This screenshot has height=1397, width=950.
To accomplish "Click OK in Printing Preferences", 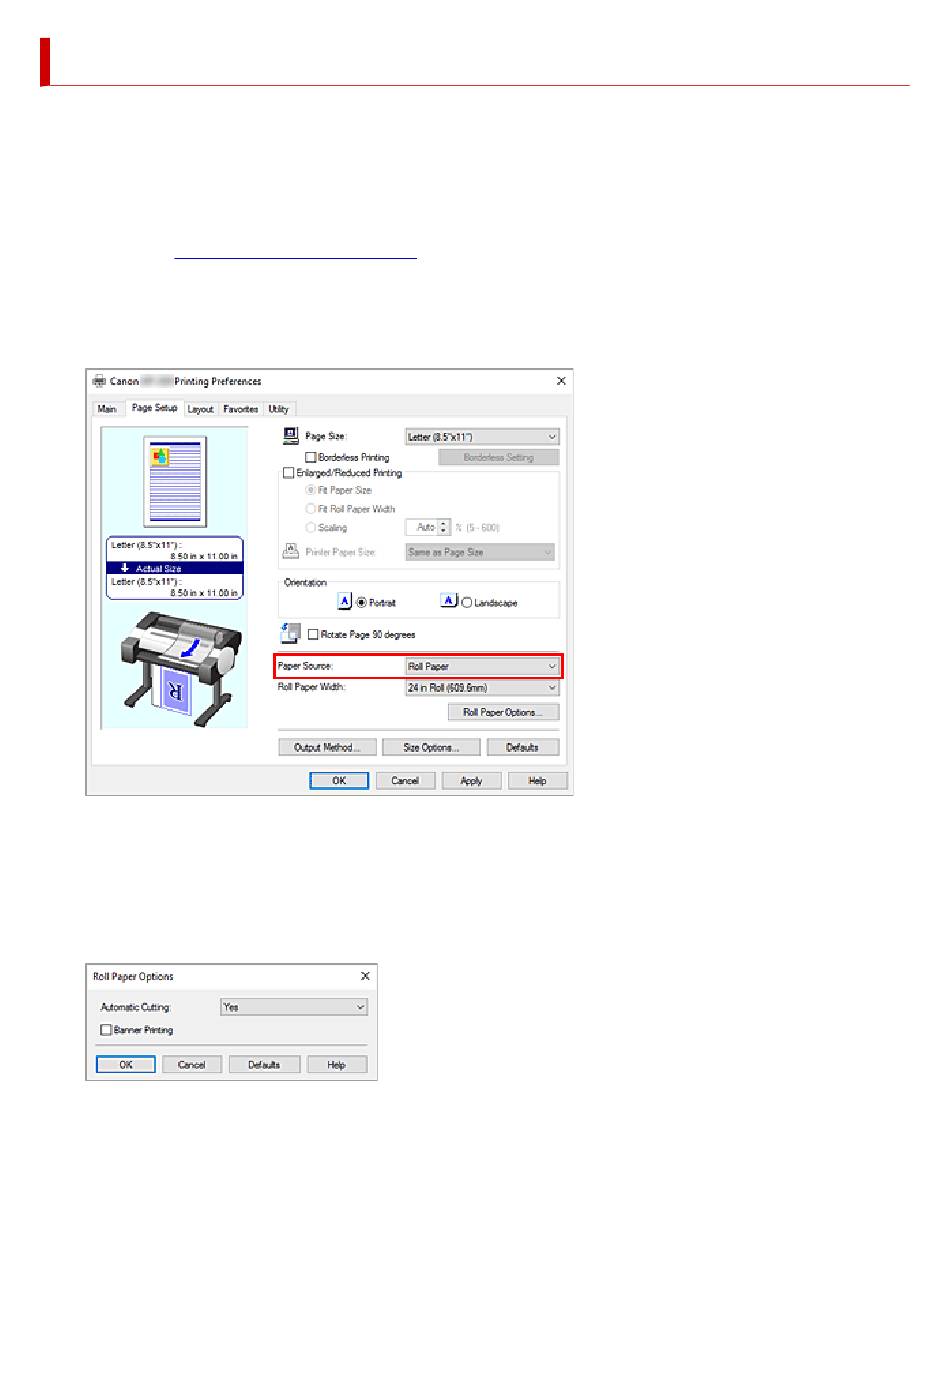I will (339, 781).
